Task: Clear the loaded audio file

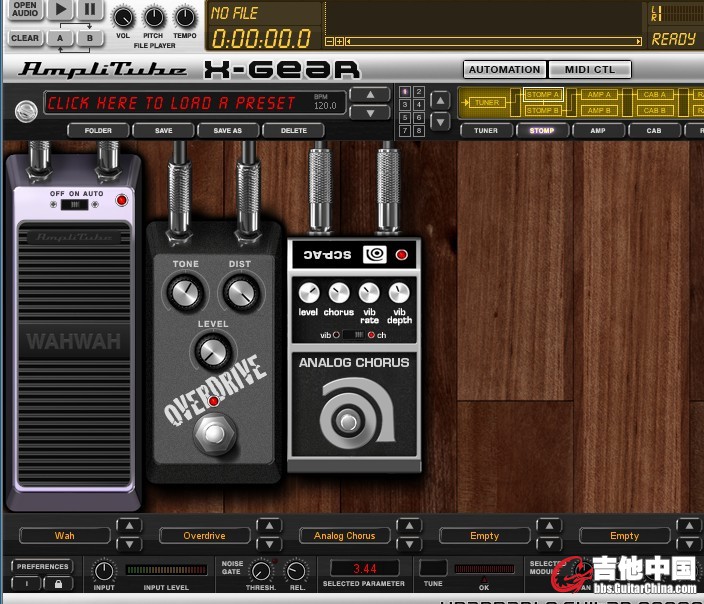Action: [25, 38]
